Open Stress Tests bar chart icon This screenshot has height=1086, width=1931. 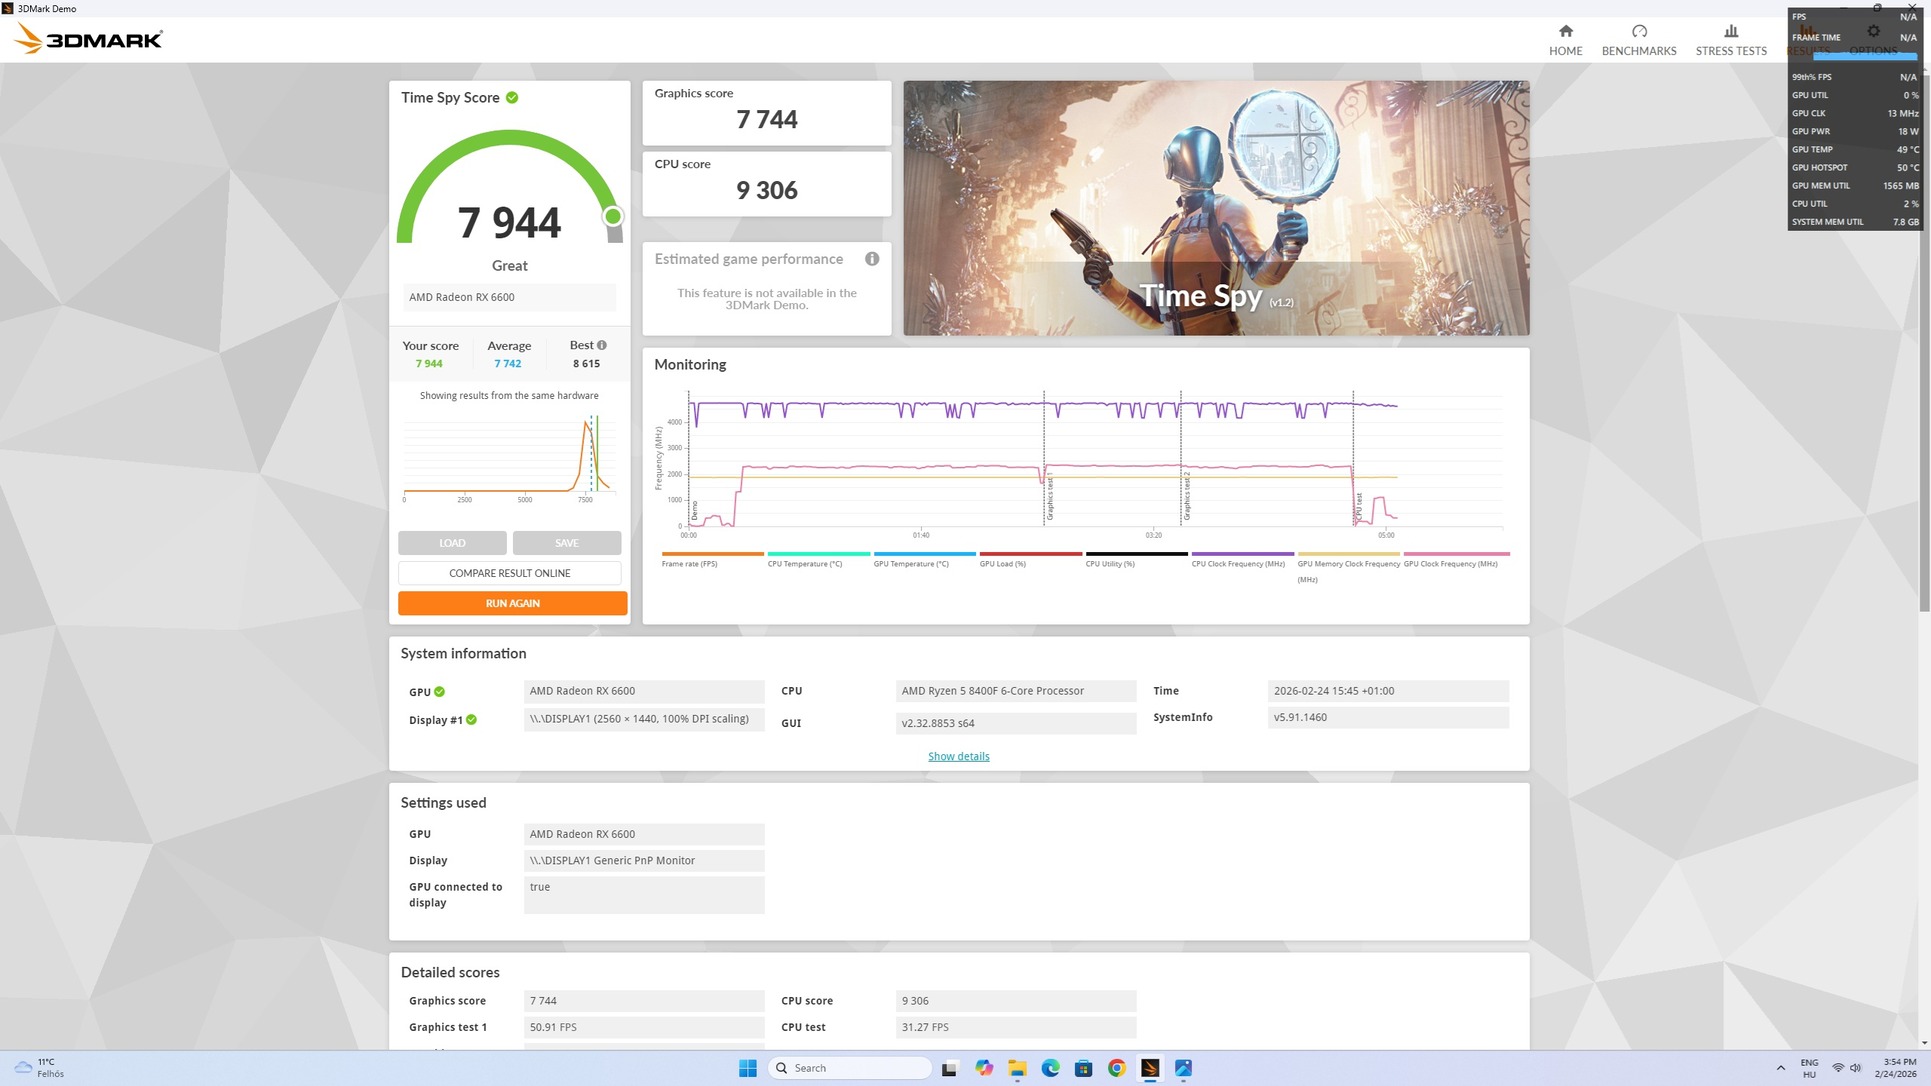[1730, 32]
